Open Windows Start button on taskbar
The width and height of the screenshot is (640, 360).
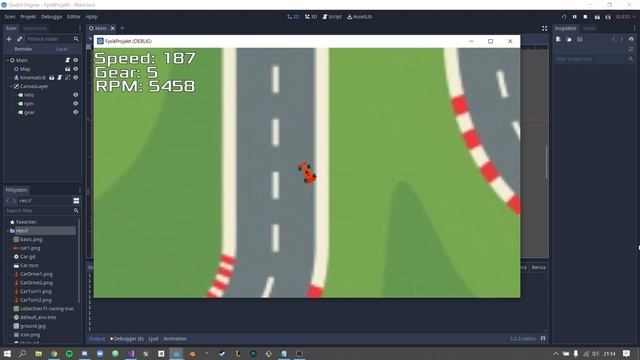pos(7,353)
